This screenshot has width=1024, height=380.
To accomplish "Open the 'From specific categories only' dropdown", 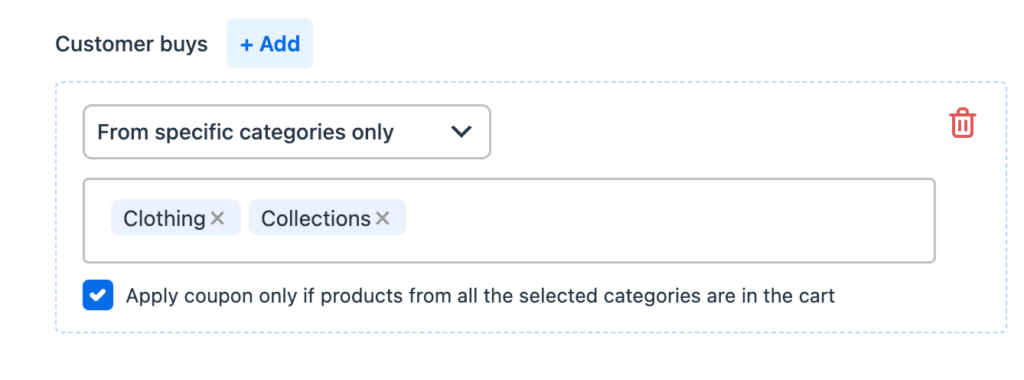I will click(x=287, y=132).
